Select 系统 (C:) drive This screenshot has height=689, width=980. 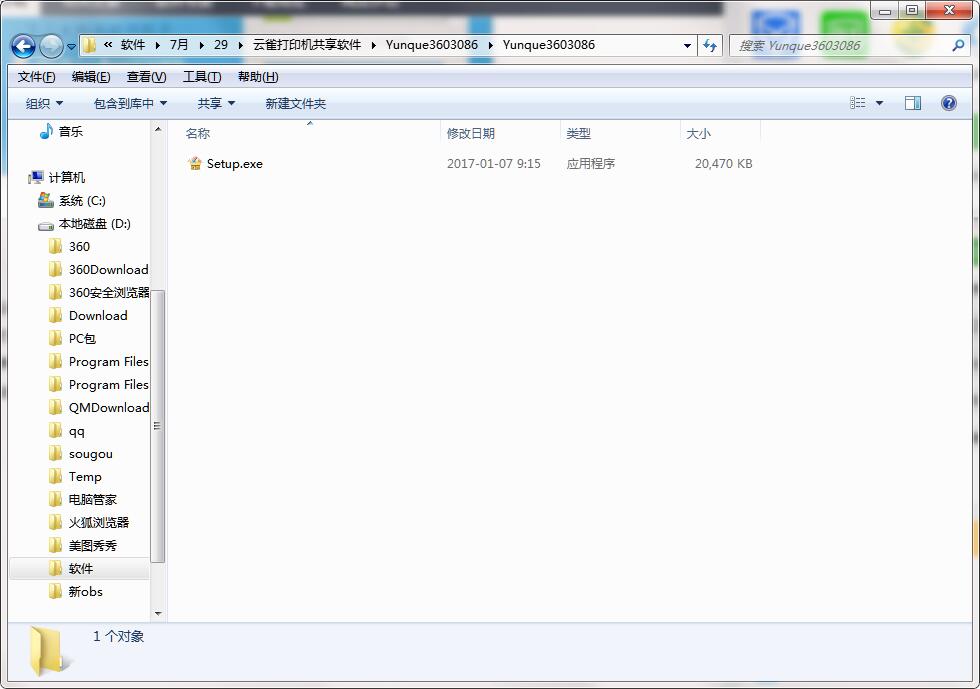(x=82, y=201)
